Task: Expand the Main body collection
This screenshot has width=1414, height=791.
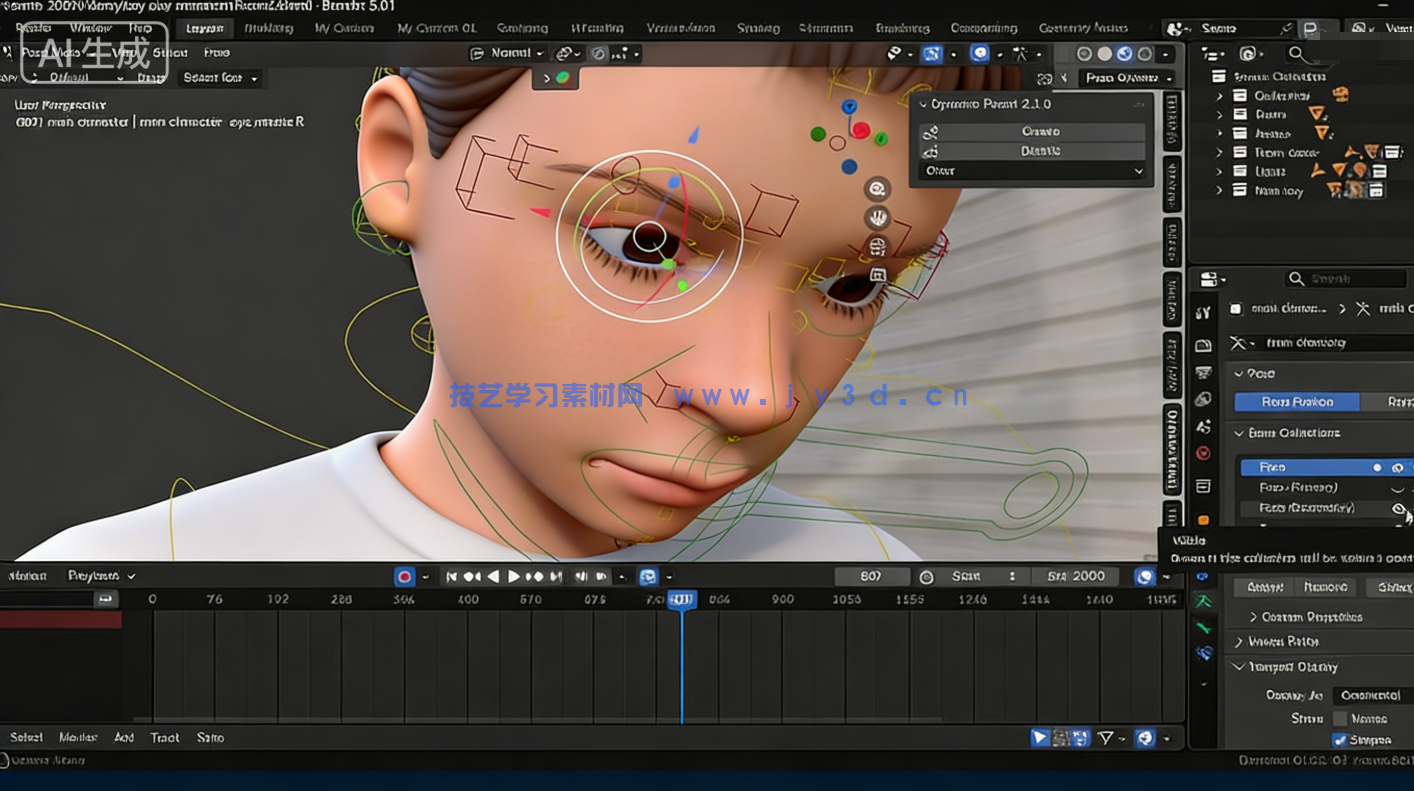Action: [1220, 190]
